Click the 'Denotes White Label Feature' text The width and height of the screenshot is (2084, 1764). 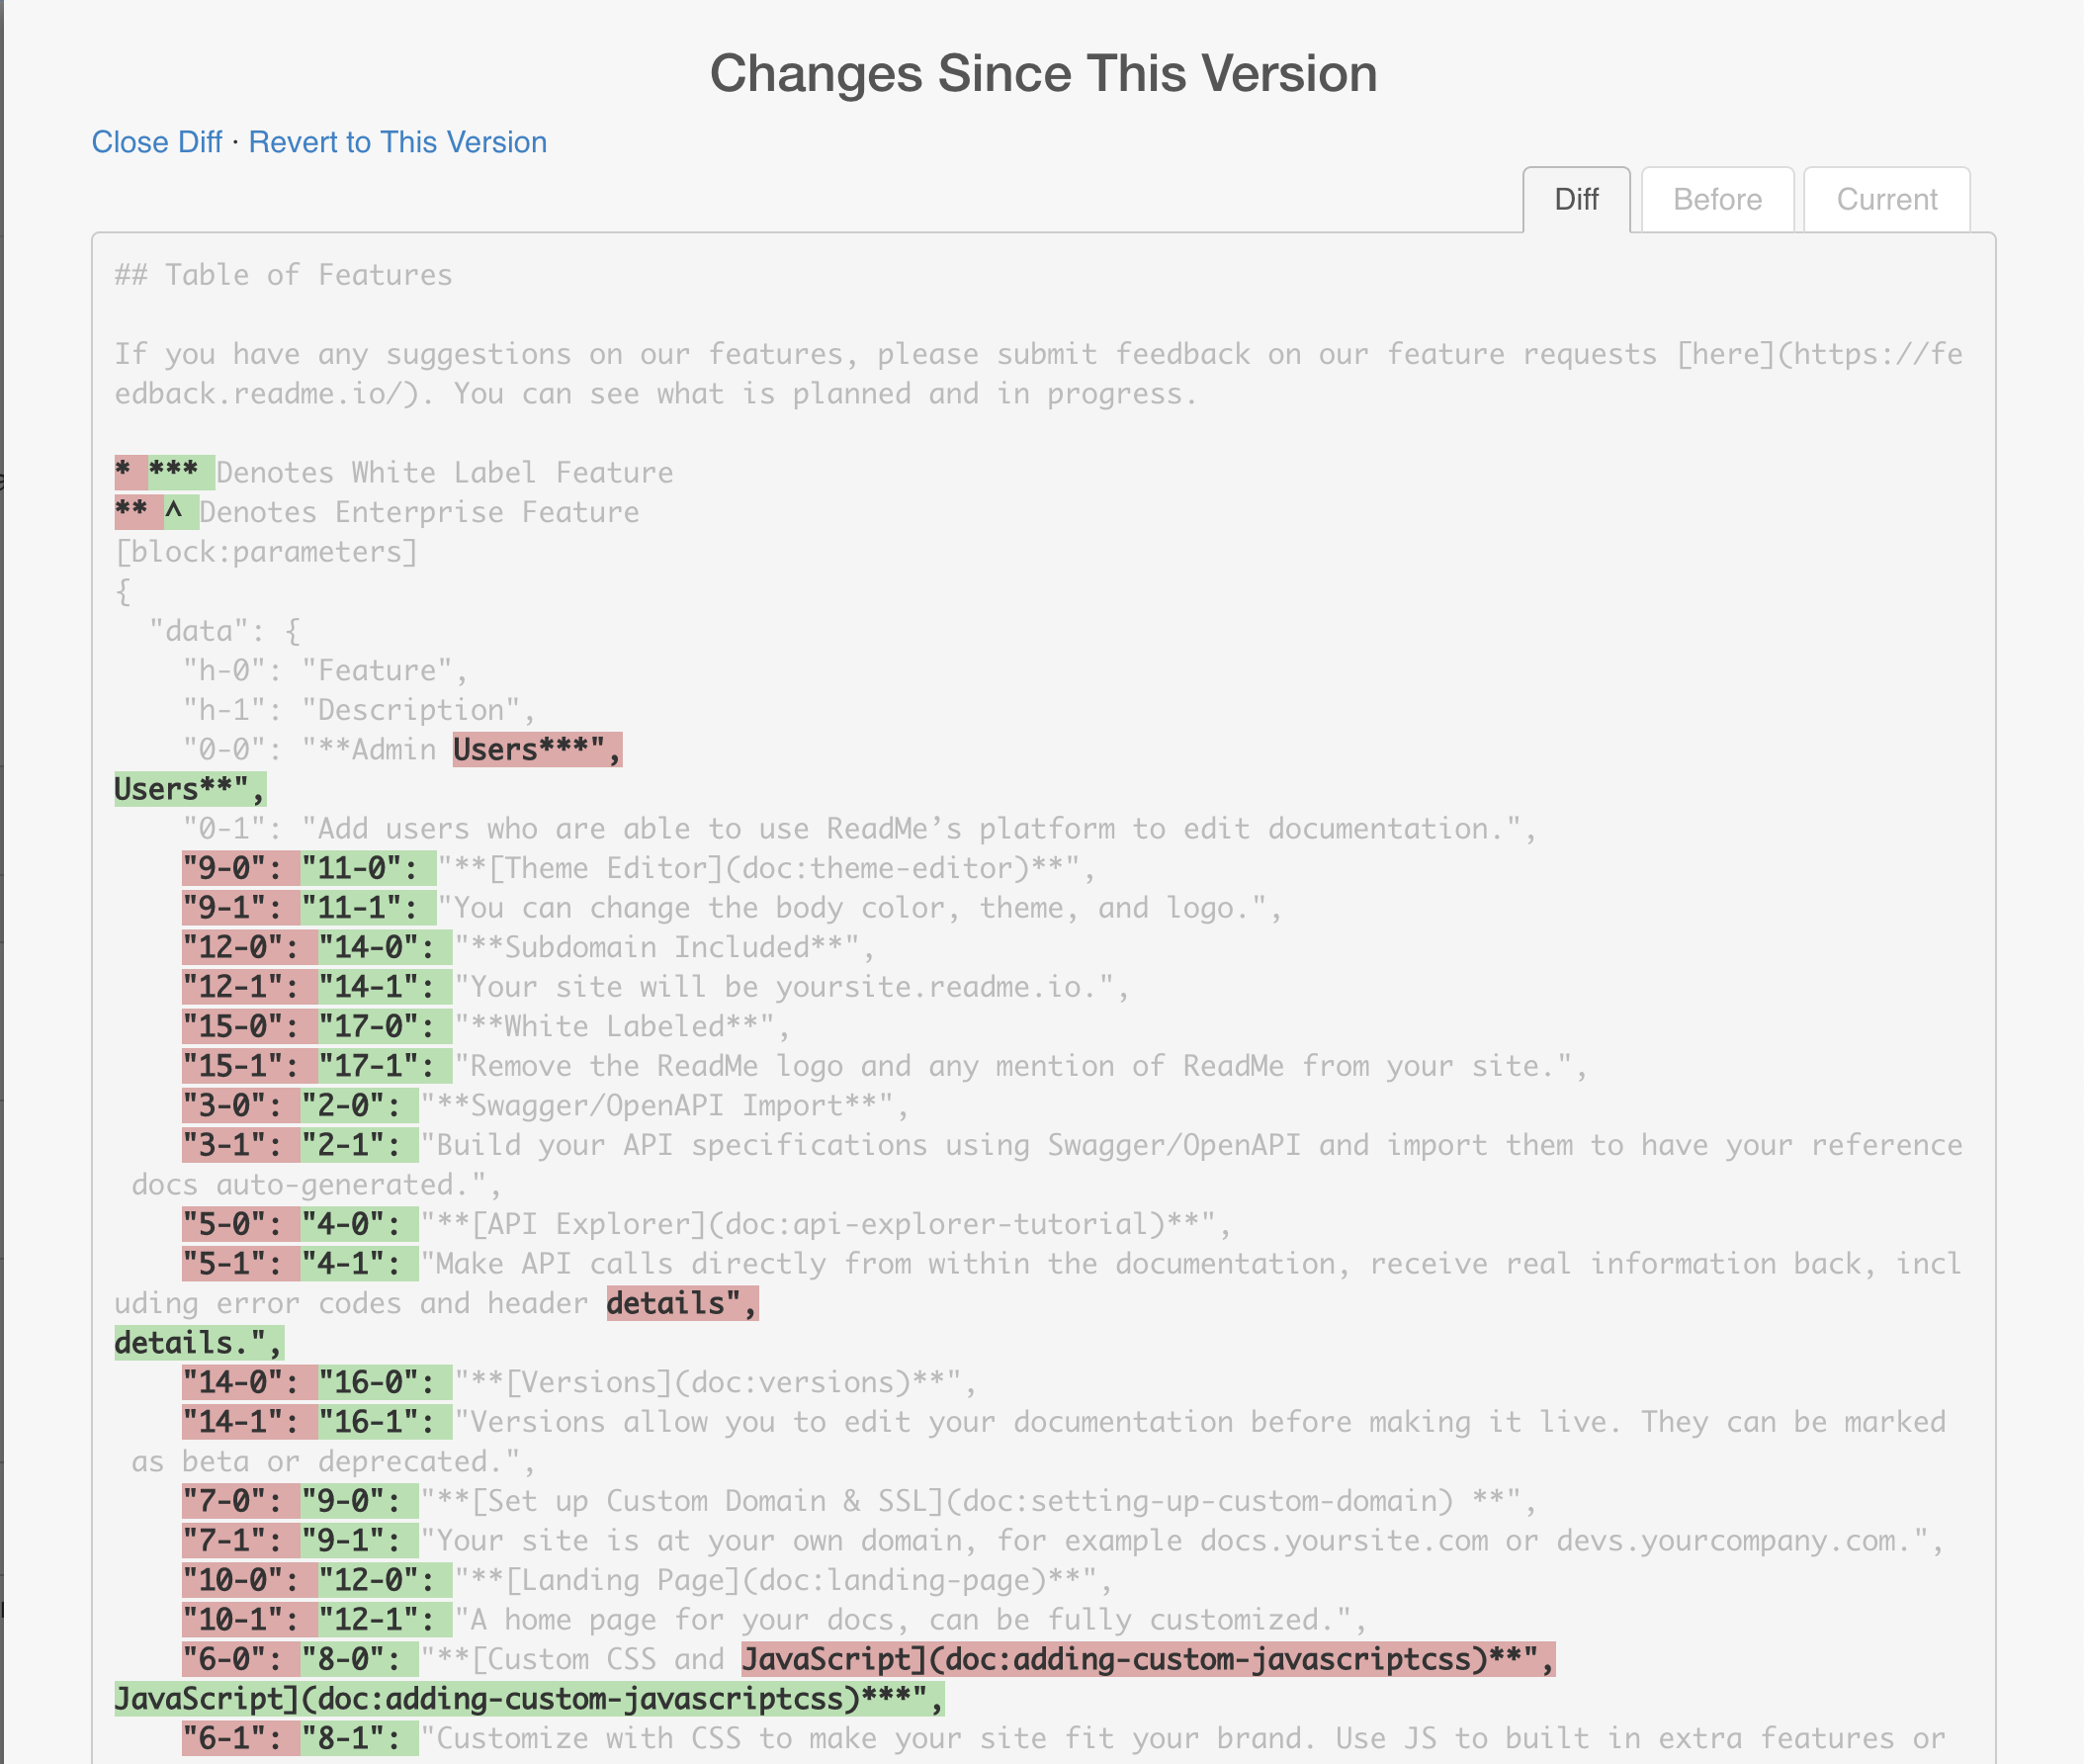pos(444,473)
